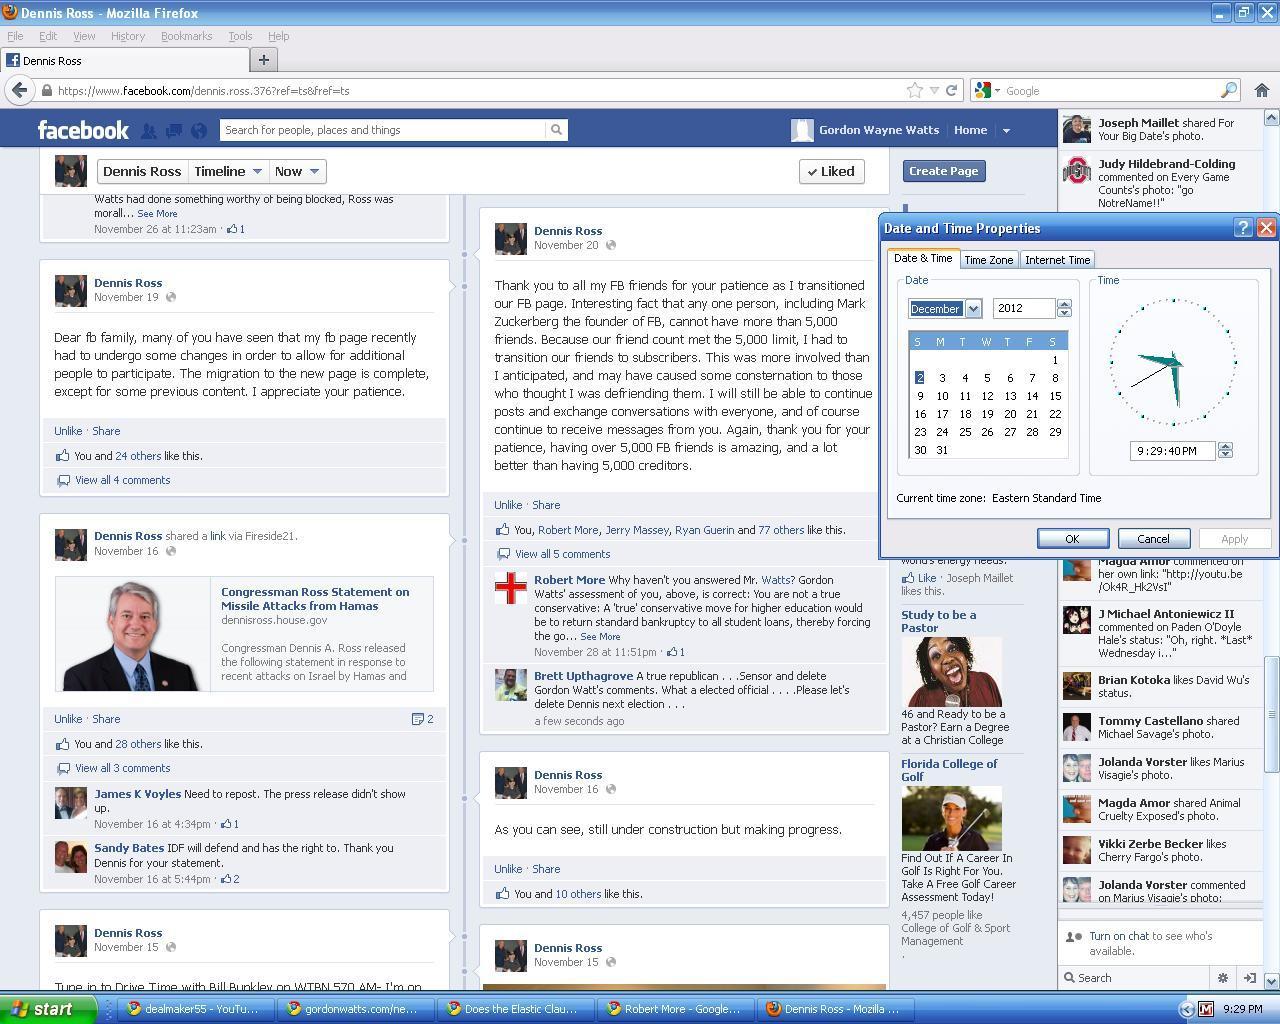Open Gmail tray icon in system tray
The height and width of the screenshot is (1024, 1280).
(x=1206, y=1009)
